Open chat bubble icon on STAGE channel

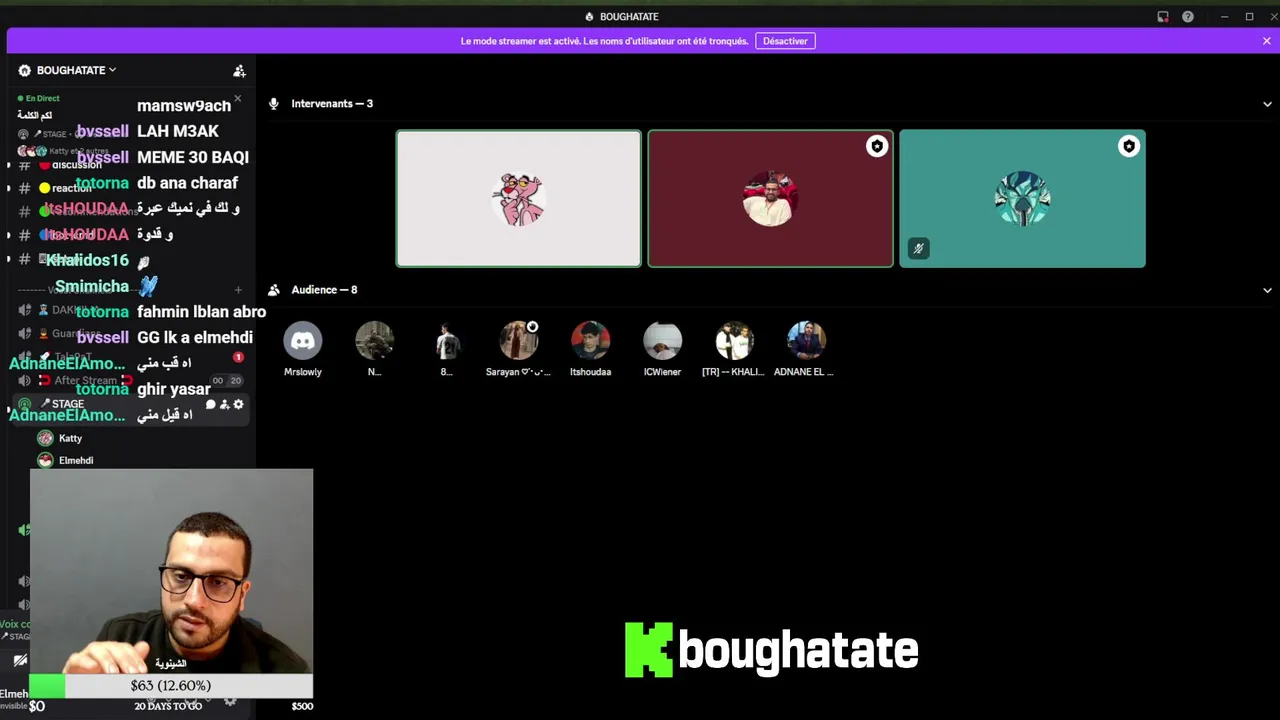point(210,405)
